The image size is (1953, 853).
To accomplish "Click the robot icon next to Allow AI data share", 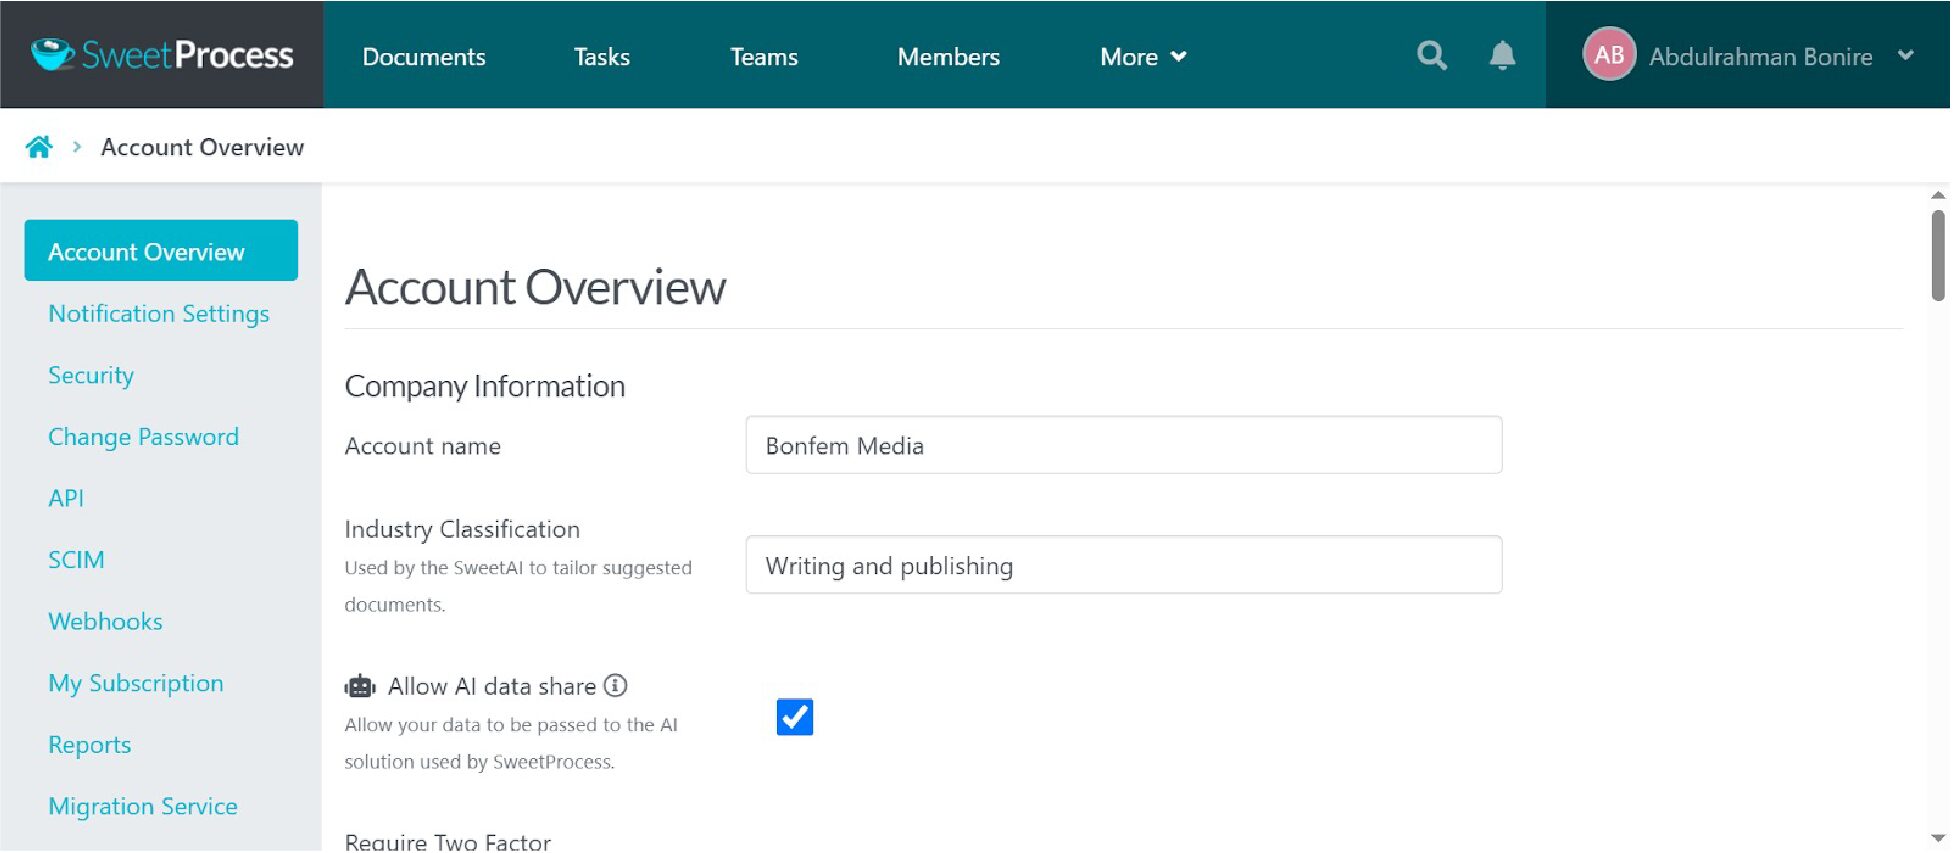I will coord(360,686).
